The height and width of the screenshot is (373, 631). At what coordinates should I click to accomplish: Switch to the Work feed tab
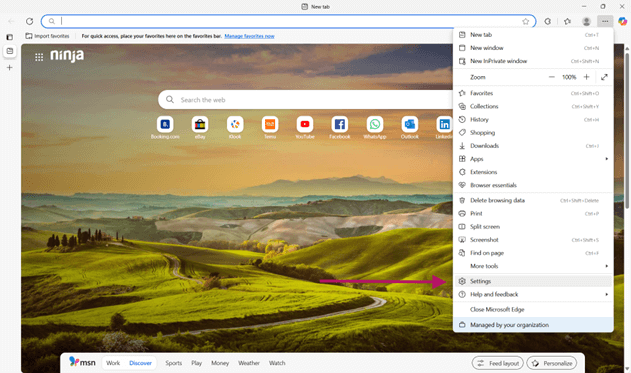[113, 363]
